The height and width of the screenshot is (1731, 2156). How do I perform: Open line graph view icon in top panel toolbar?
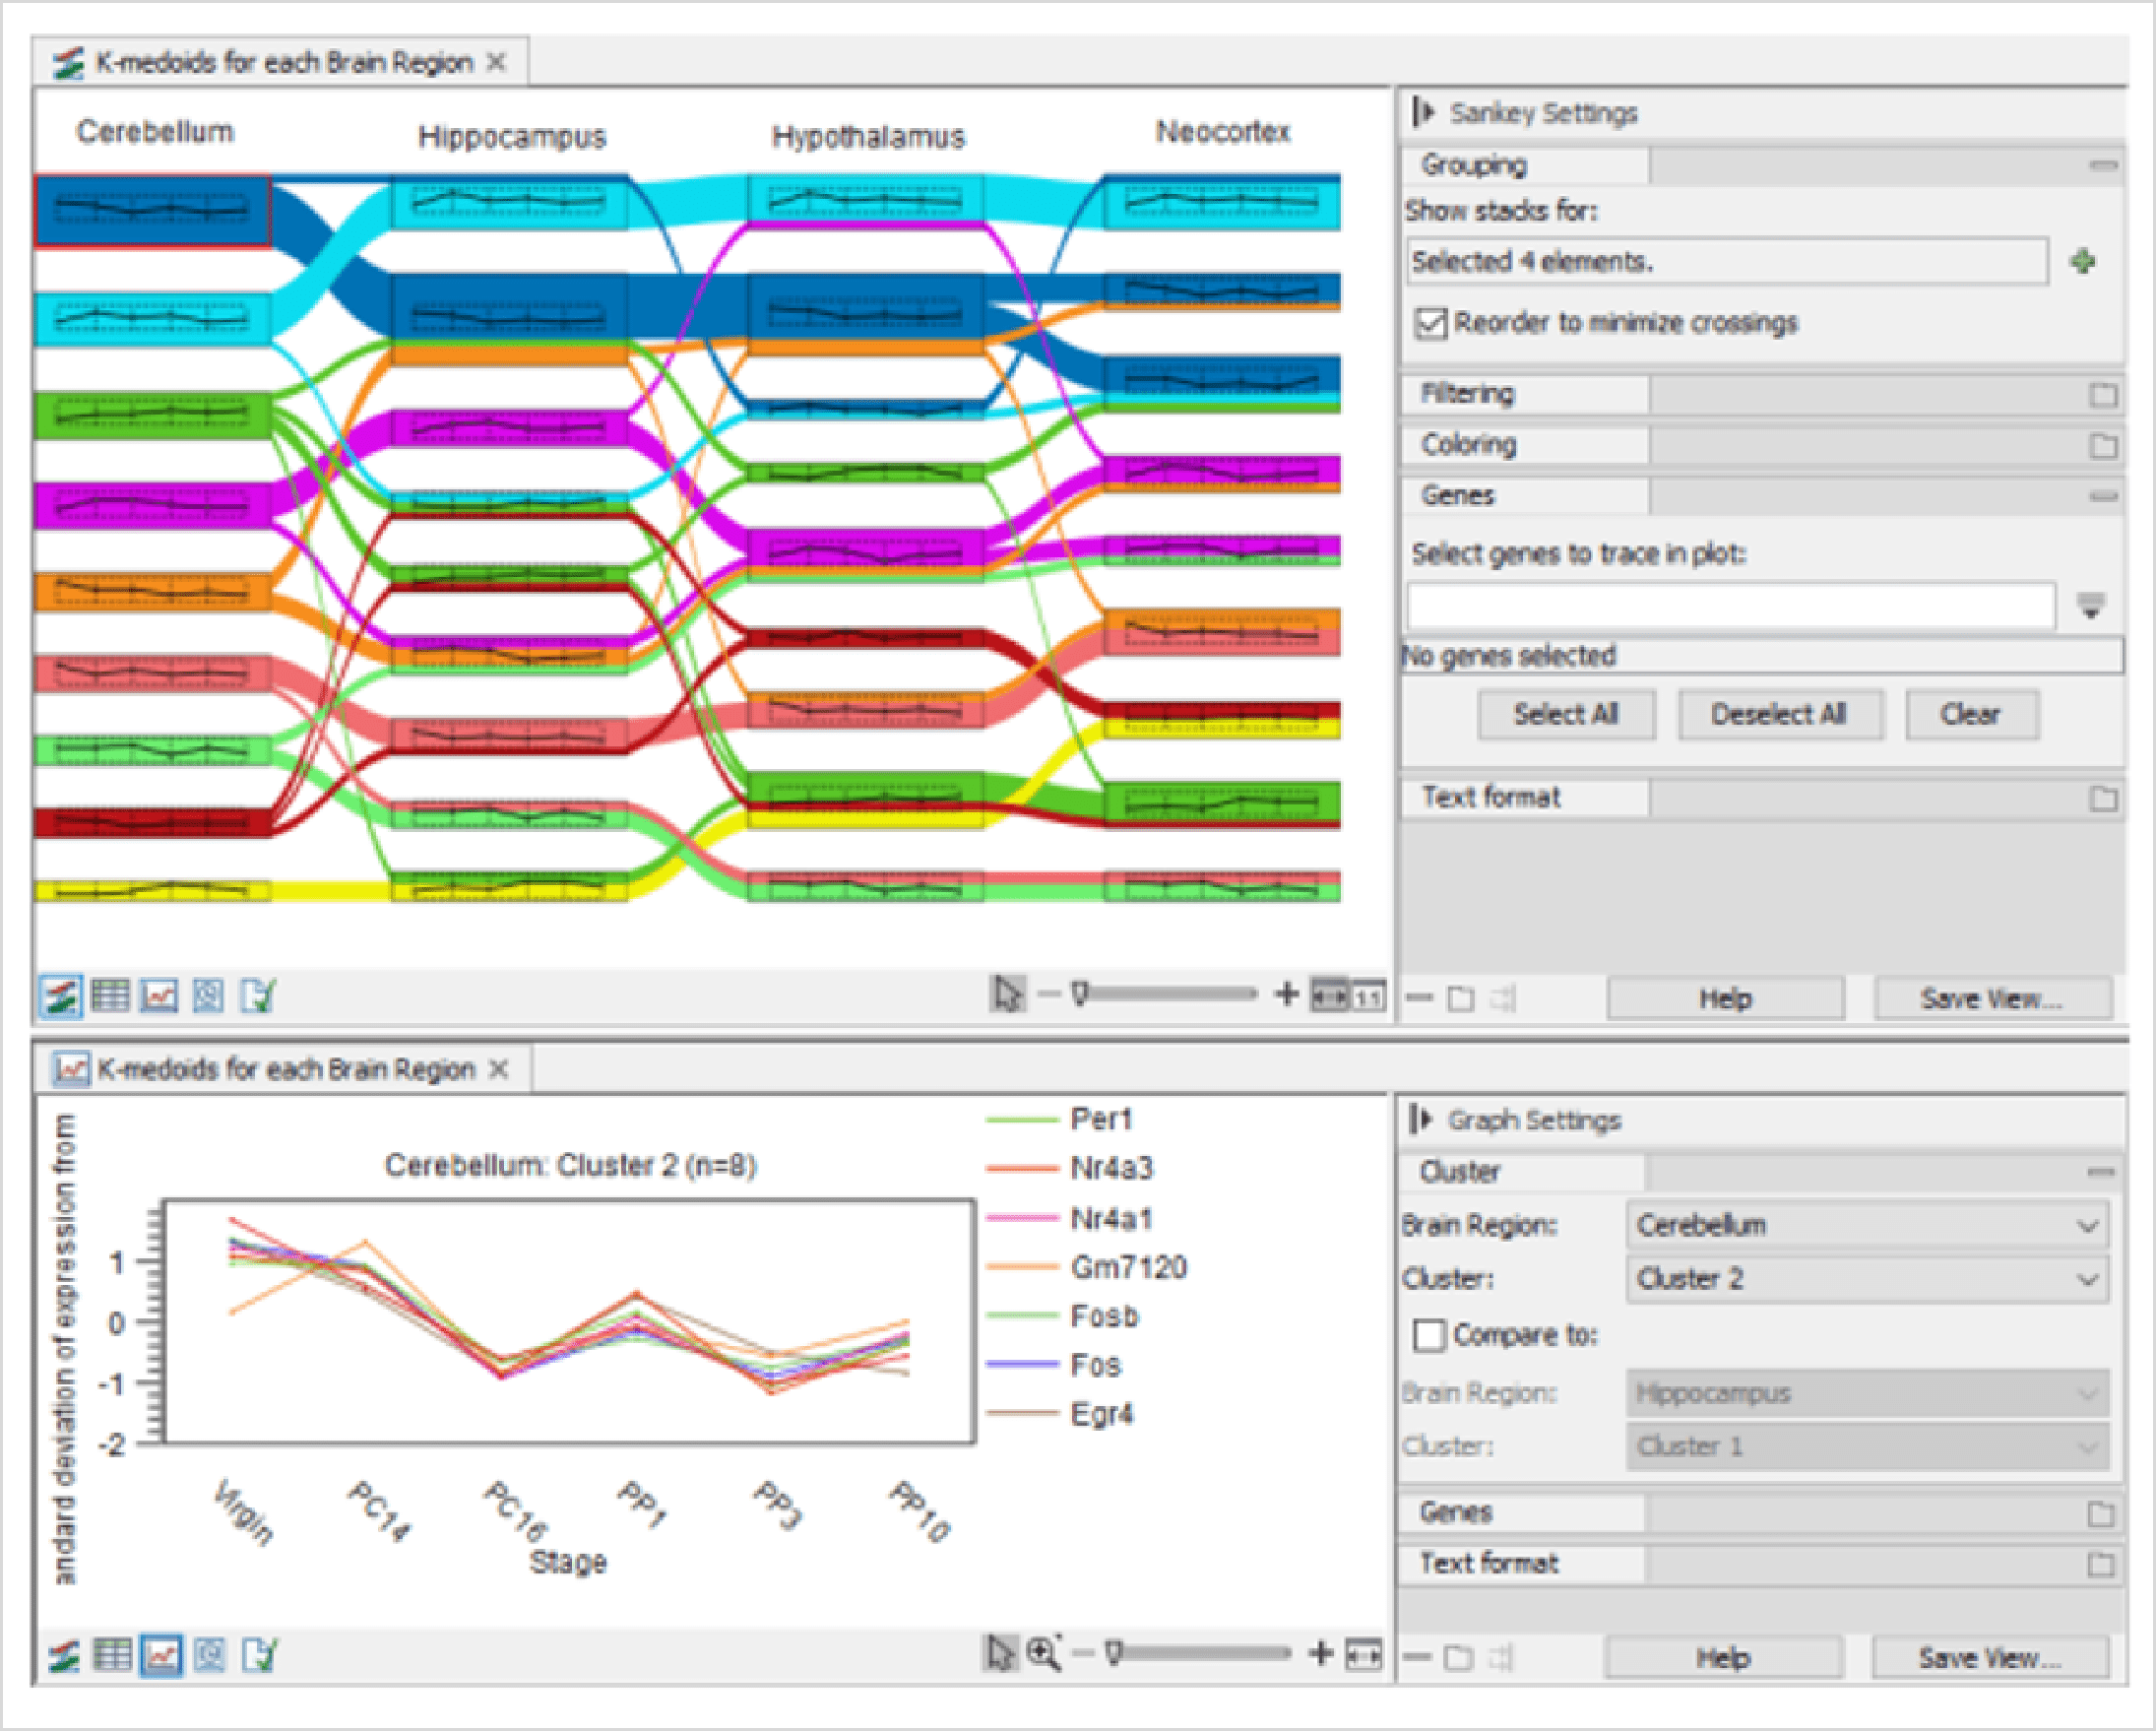(x=159, y=996)
